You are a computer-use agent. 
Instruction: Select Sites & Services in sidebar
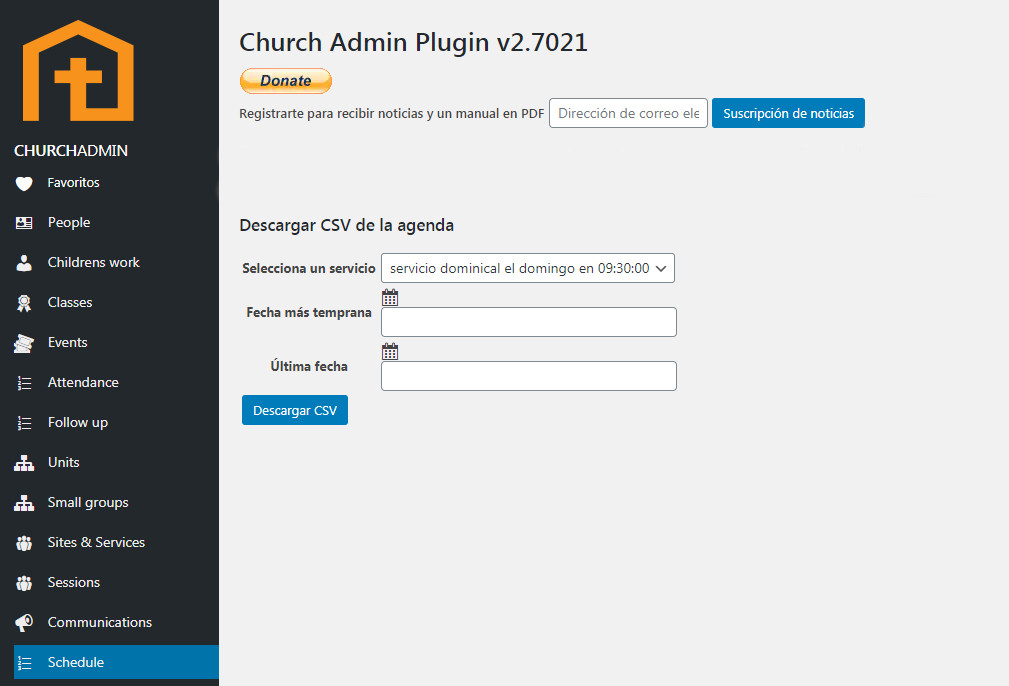pos(96,543)
